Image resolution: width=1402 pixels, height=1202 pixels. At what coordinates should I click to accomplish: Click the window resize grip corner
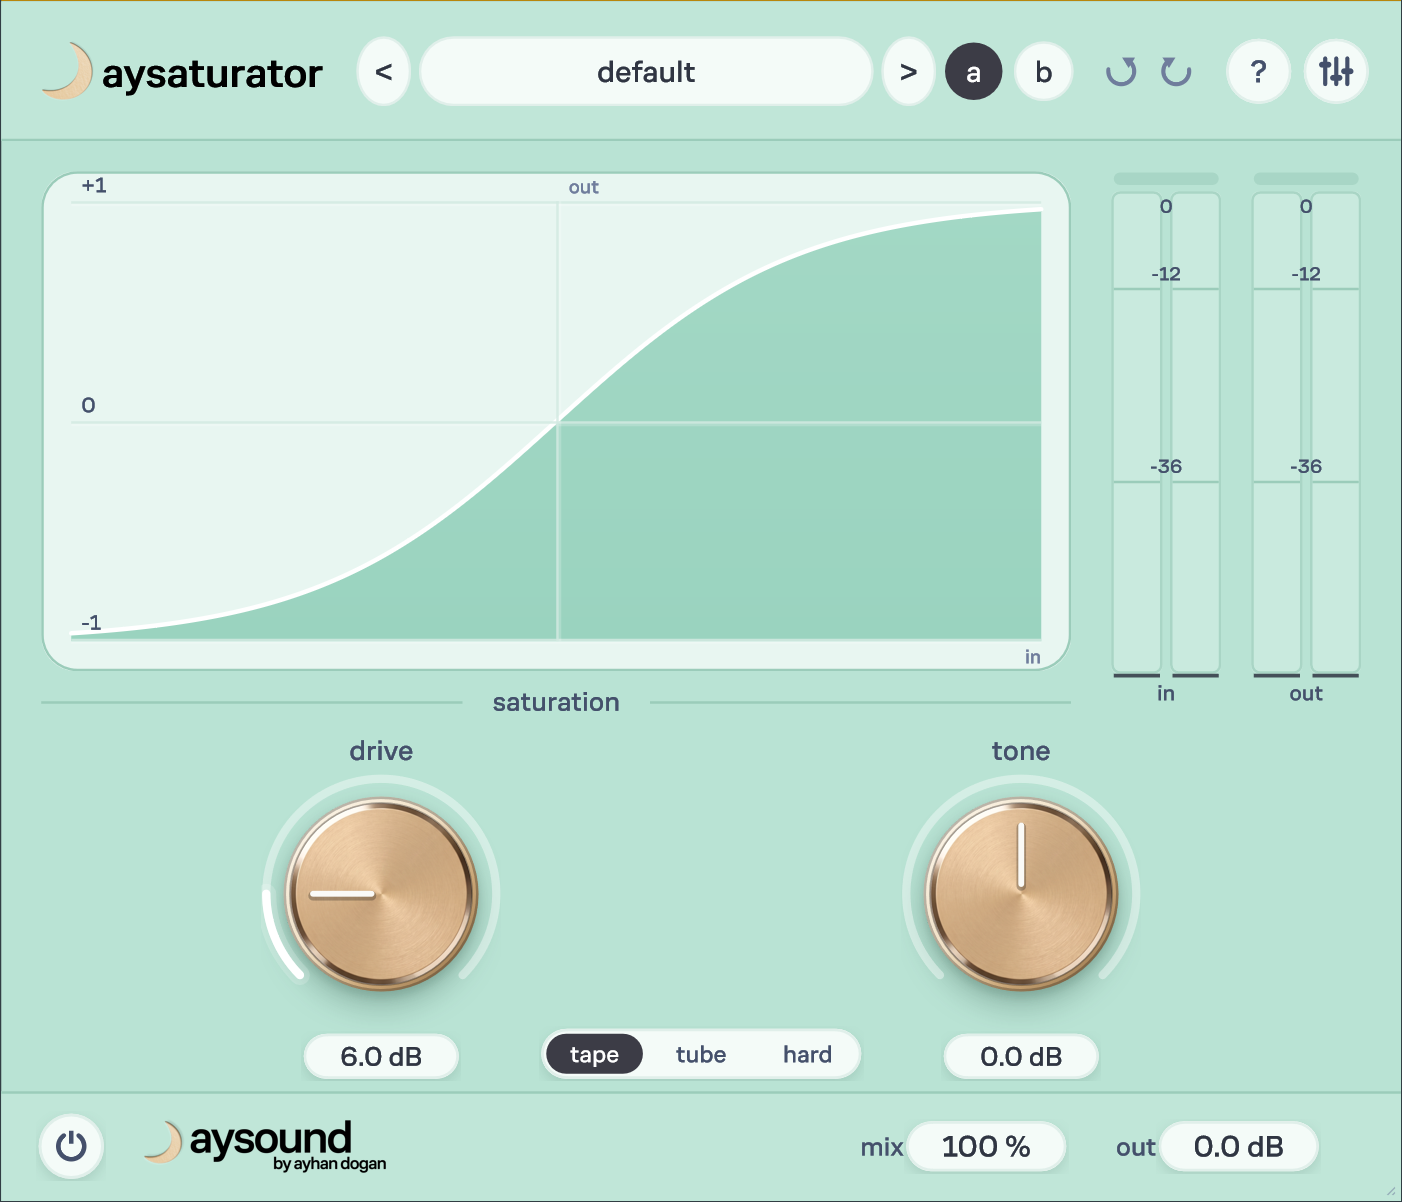1391,1191
